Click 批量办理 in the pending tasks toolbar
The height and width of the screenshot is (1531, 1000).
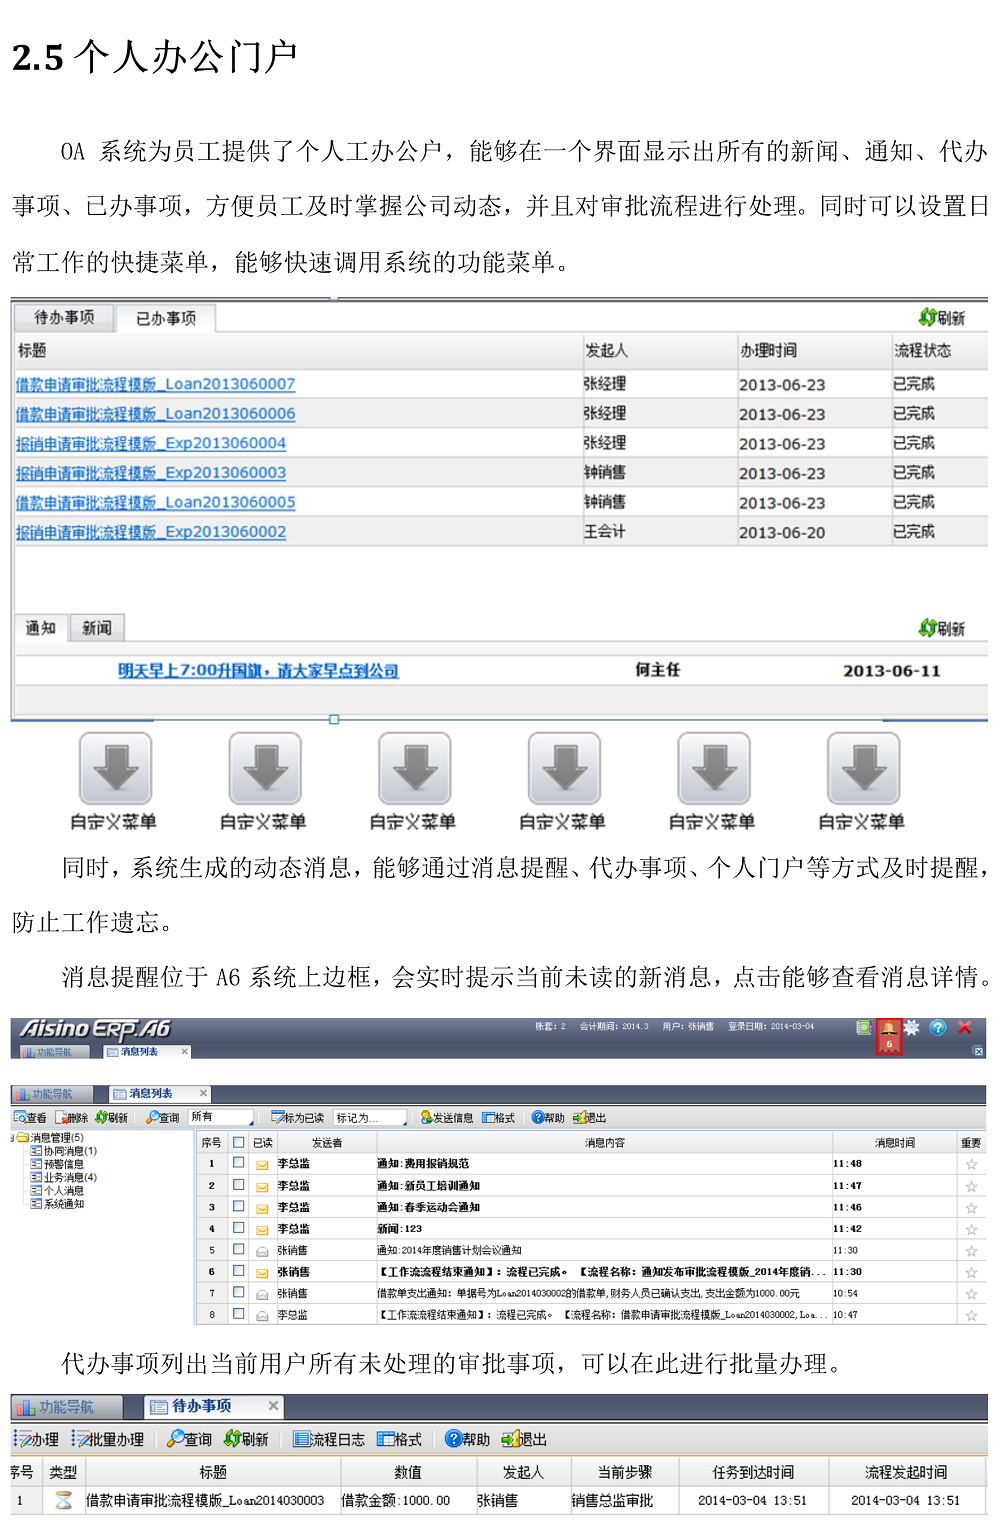[x=108, y=1439]
